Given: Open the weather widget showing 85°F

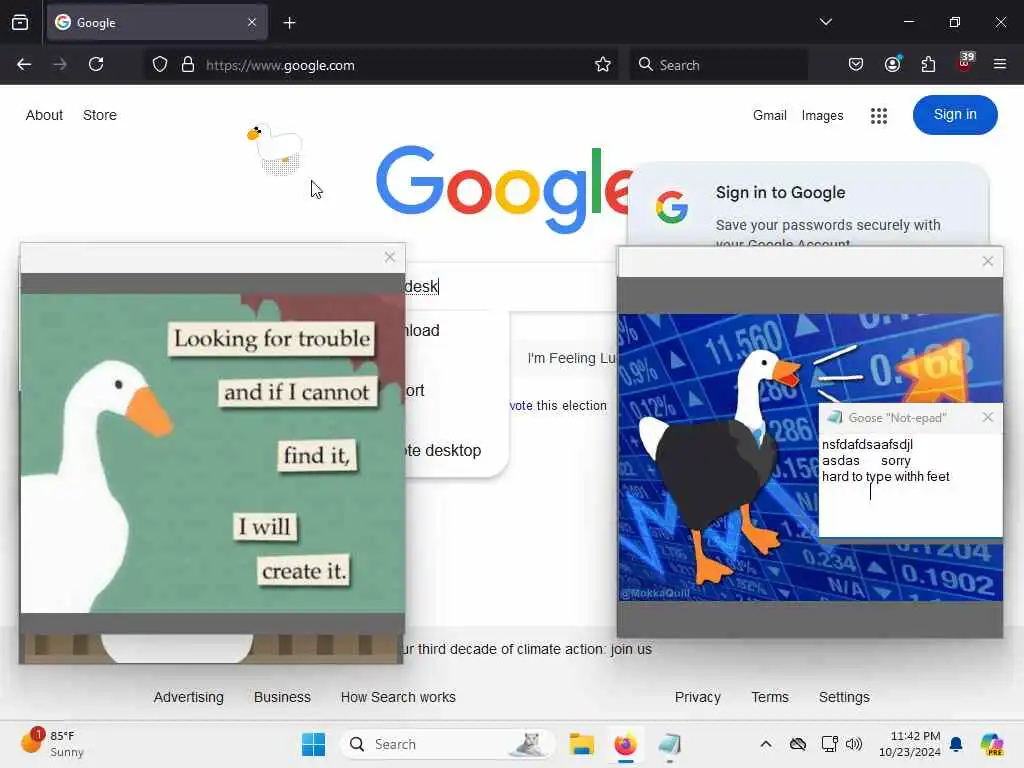Looking at the screenshot, I should point(52,743).
